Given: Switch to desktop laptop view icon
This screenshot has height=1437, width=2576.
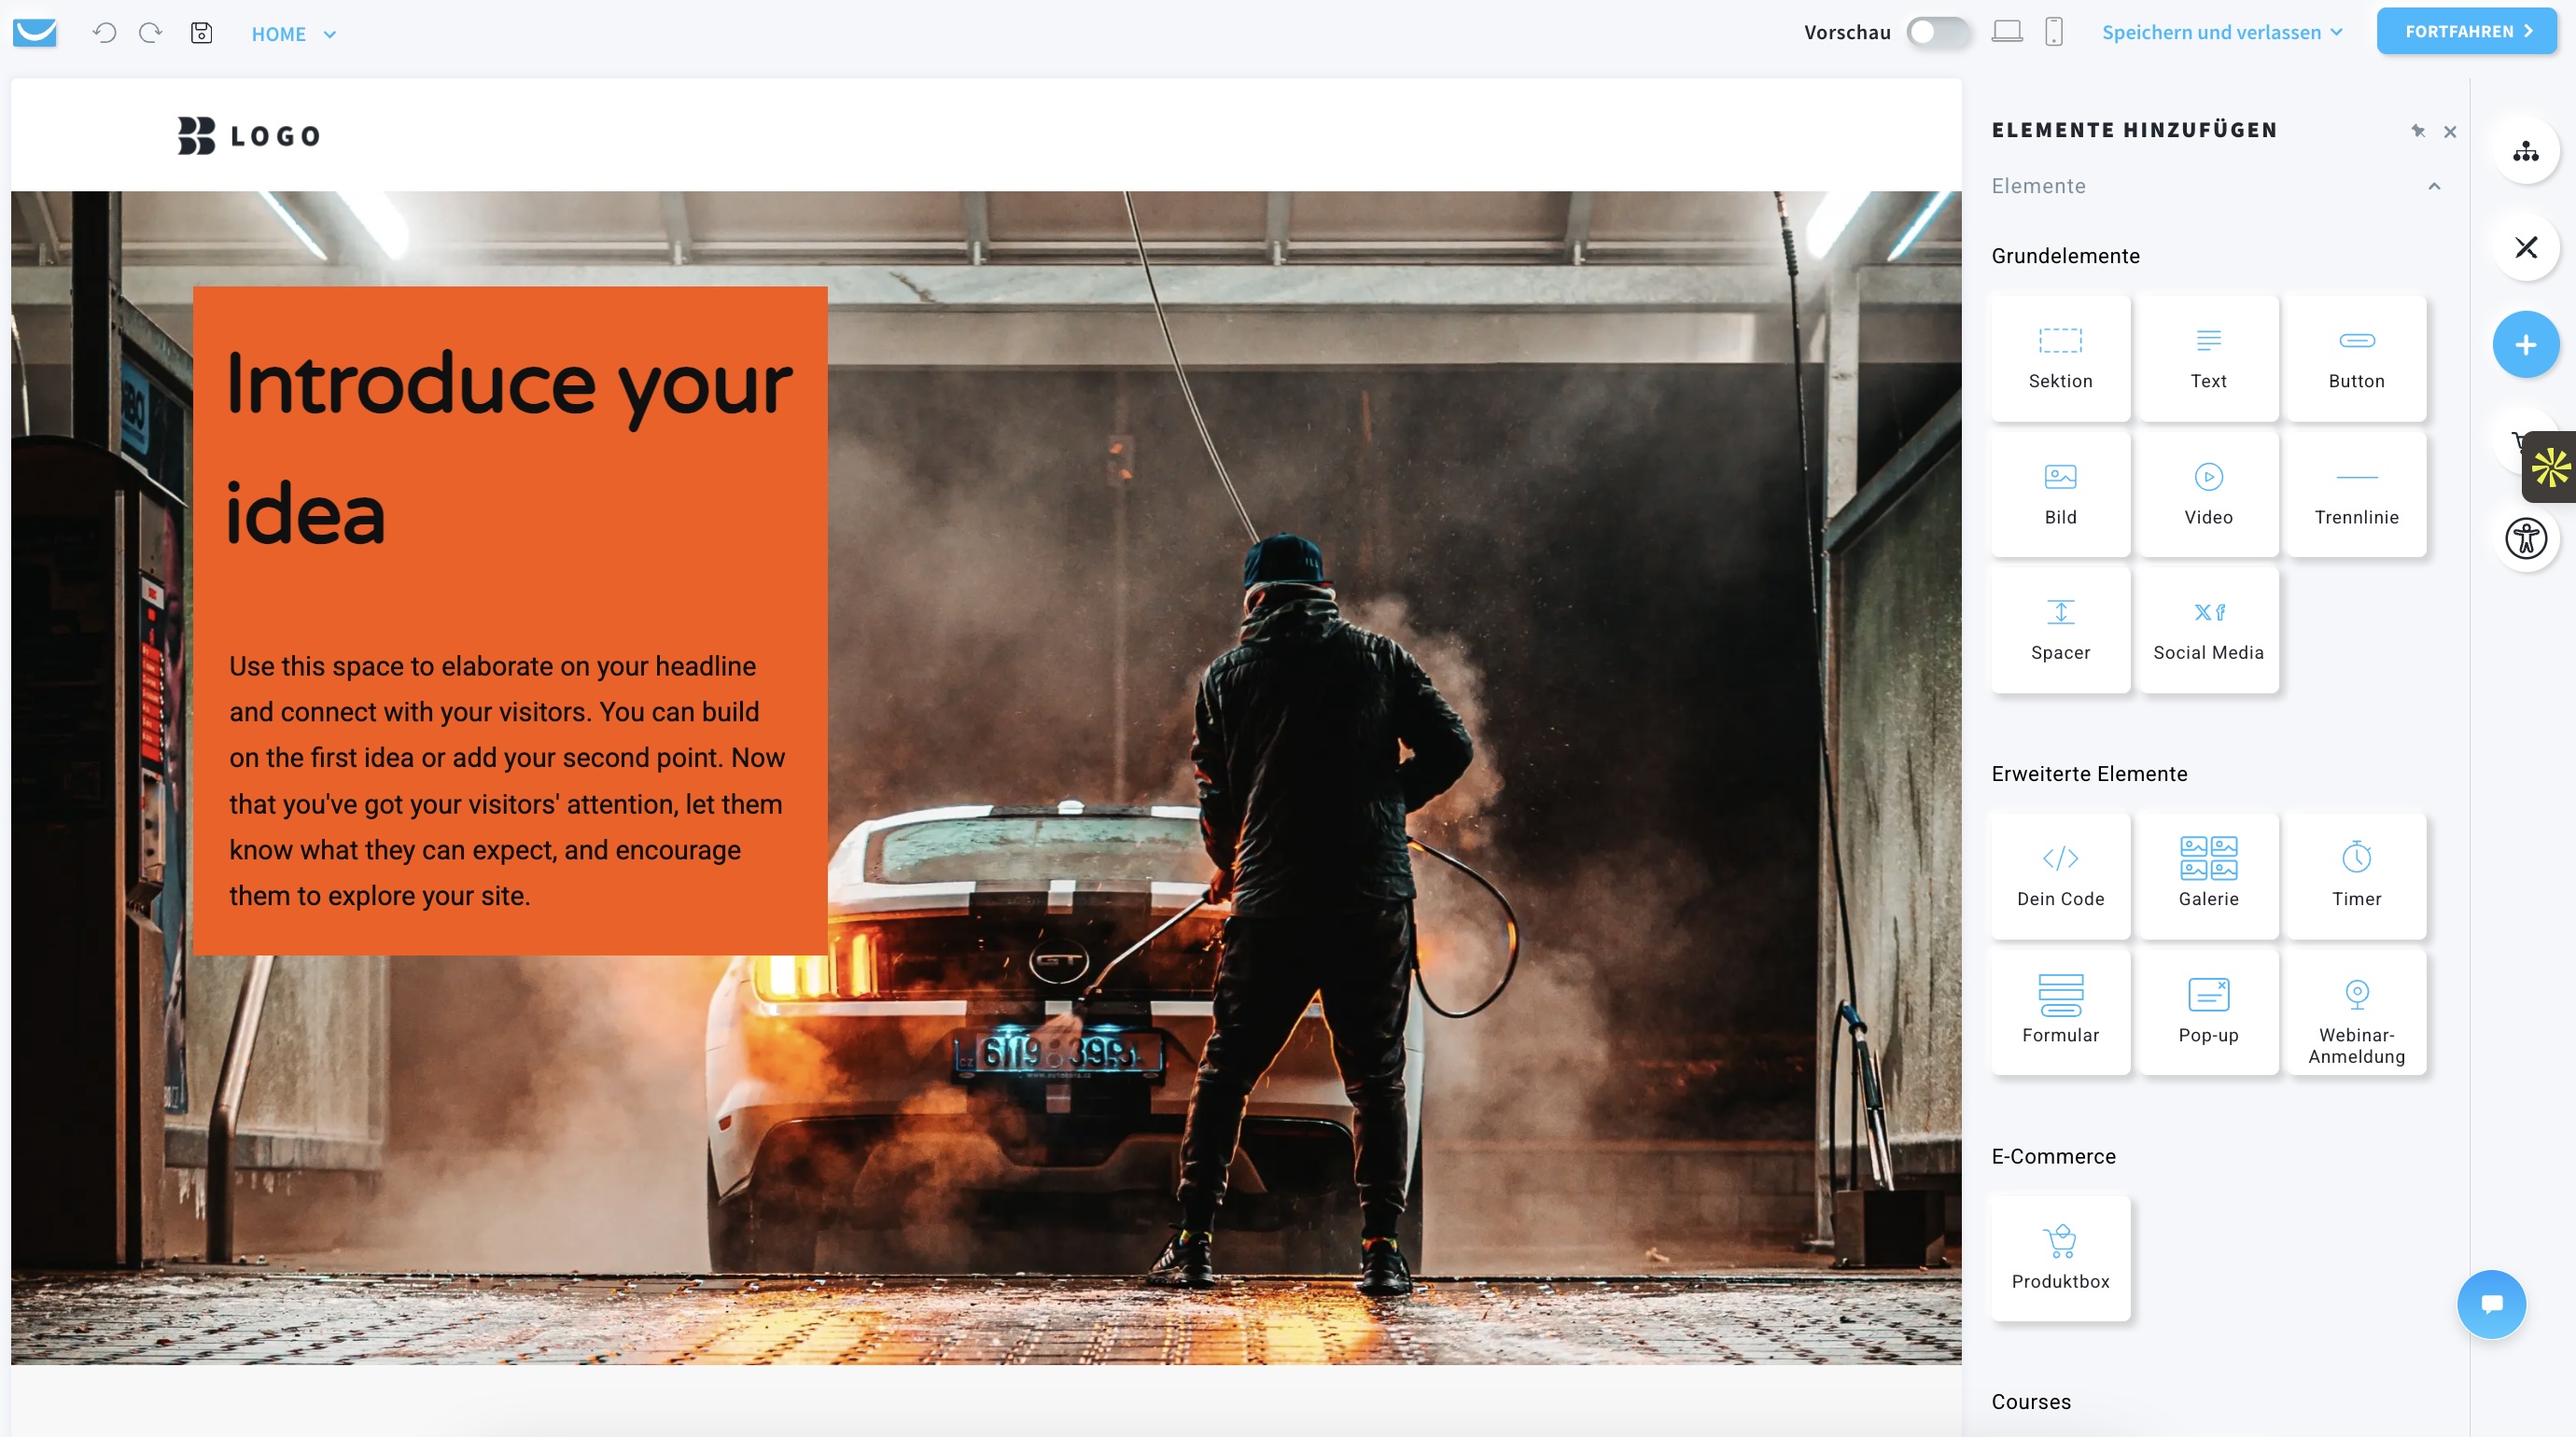Looking at the screenshot, I should [2006, 32].
